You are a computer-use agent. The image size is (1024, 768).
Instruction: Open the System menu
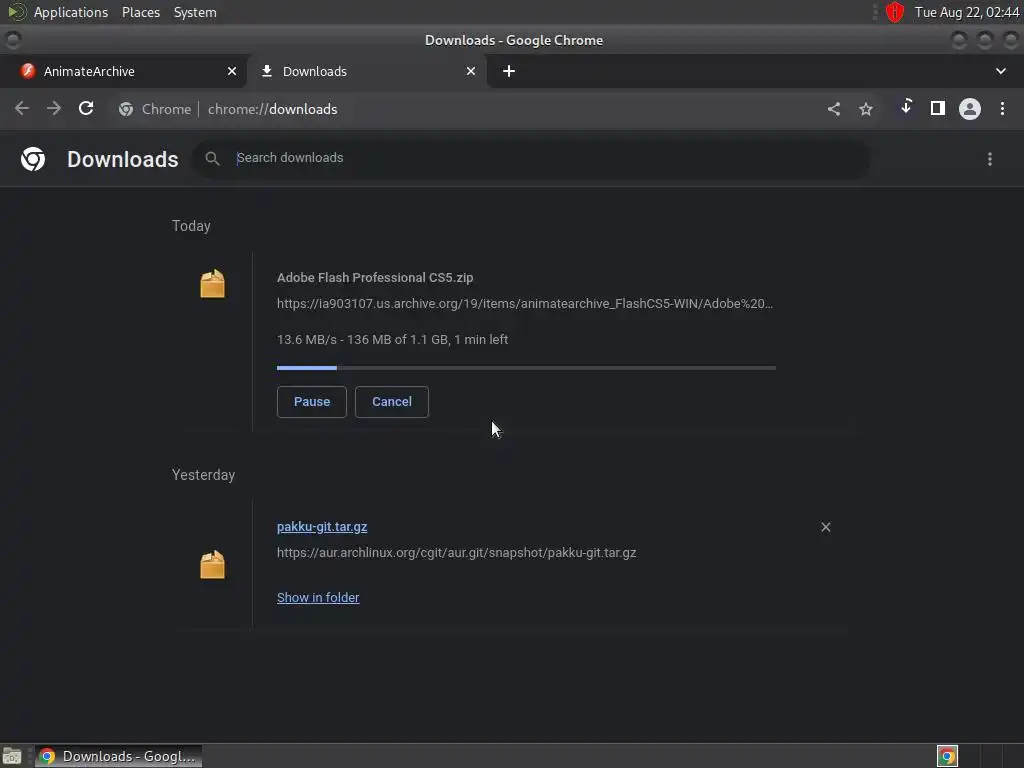195,12
